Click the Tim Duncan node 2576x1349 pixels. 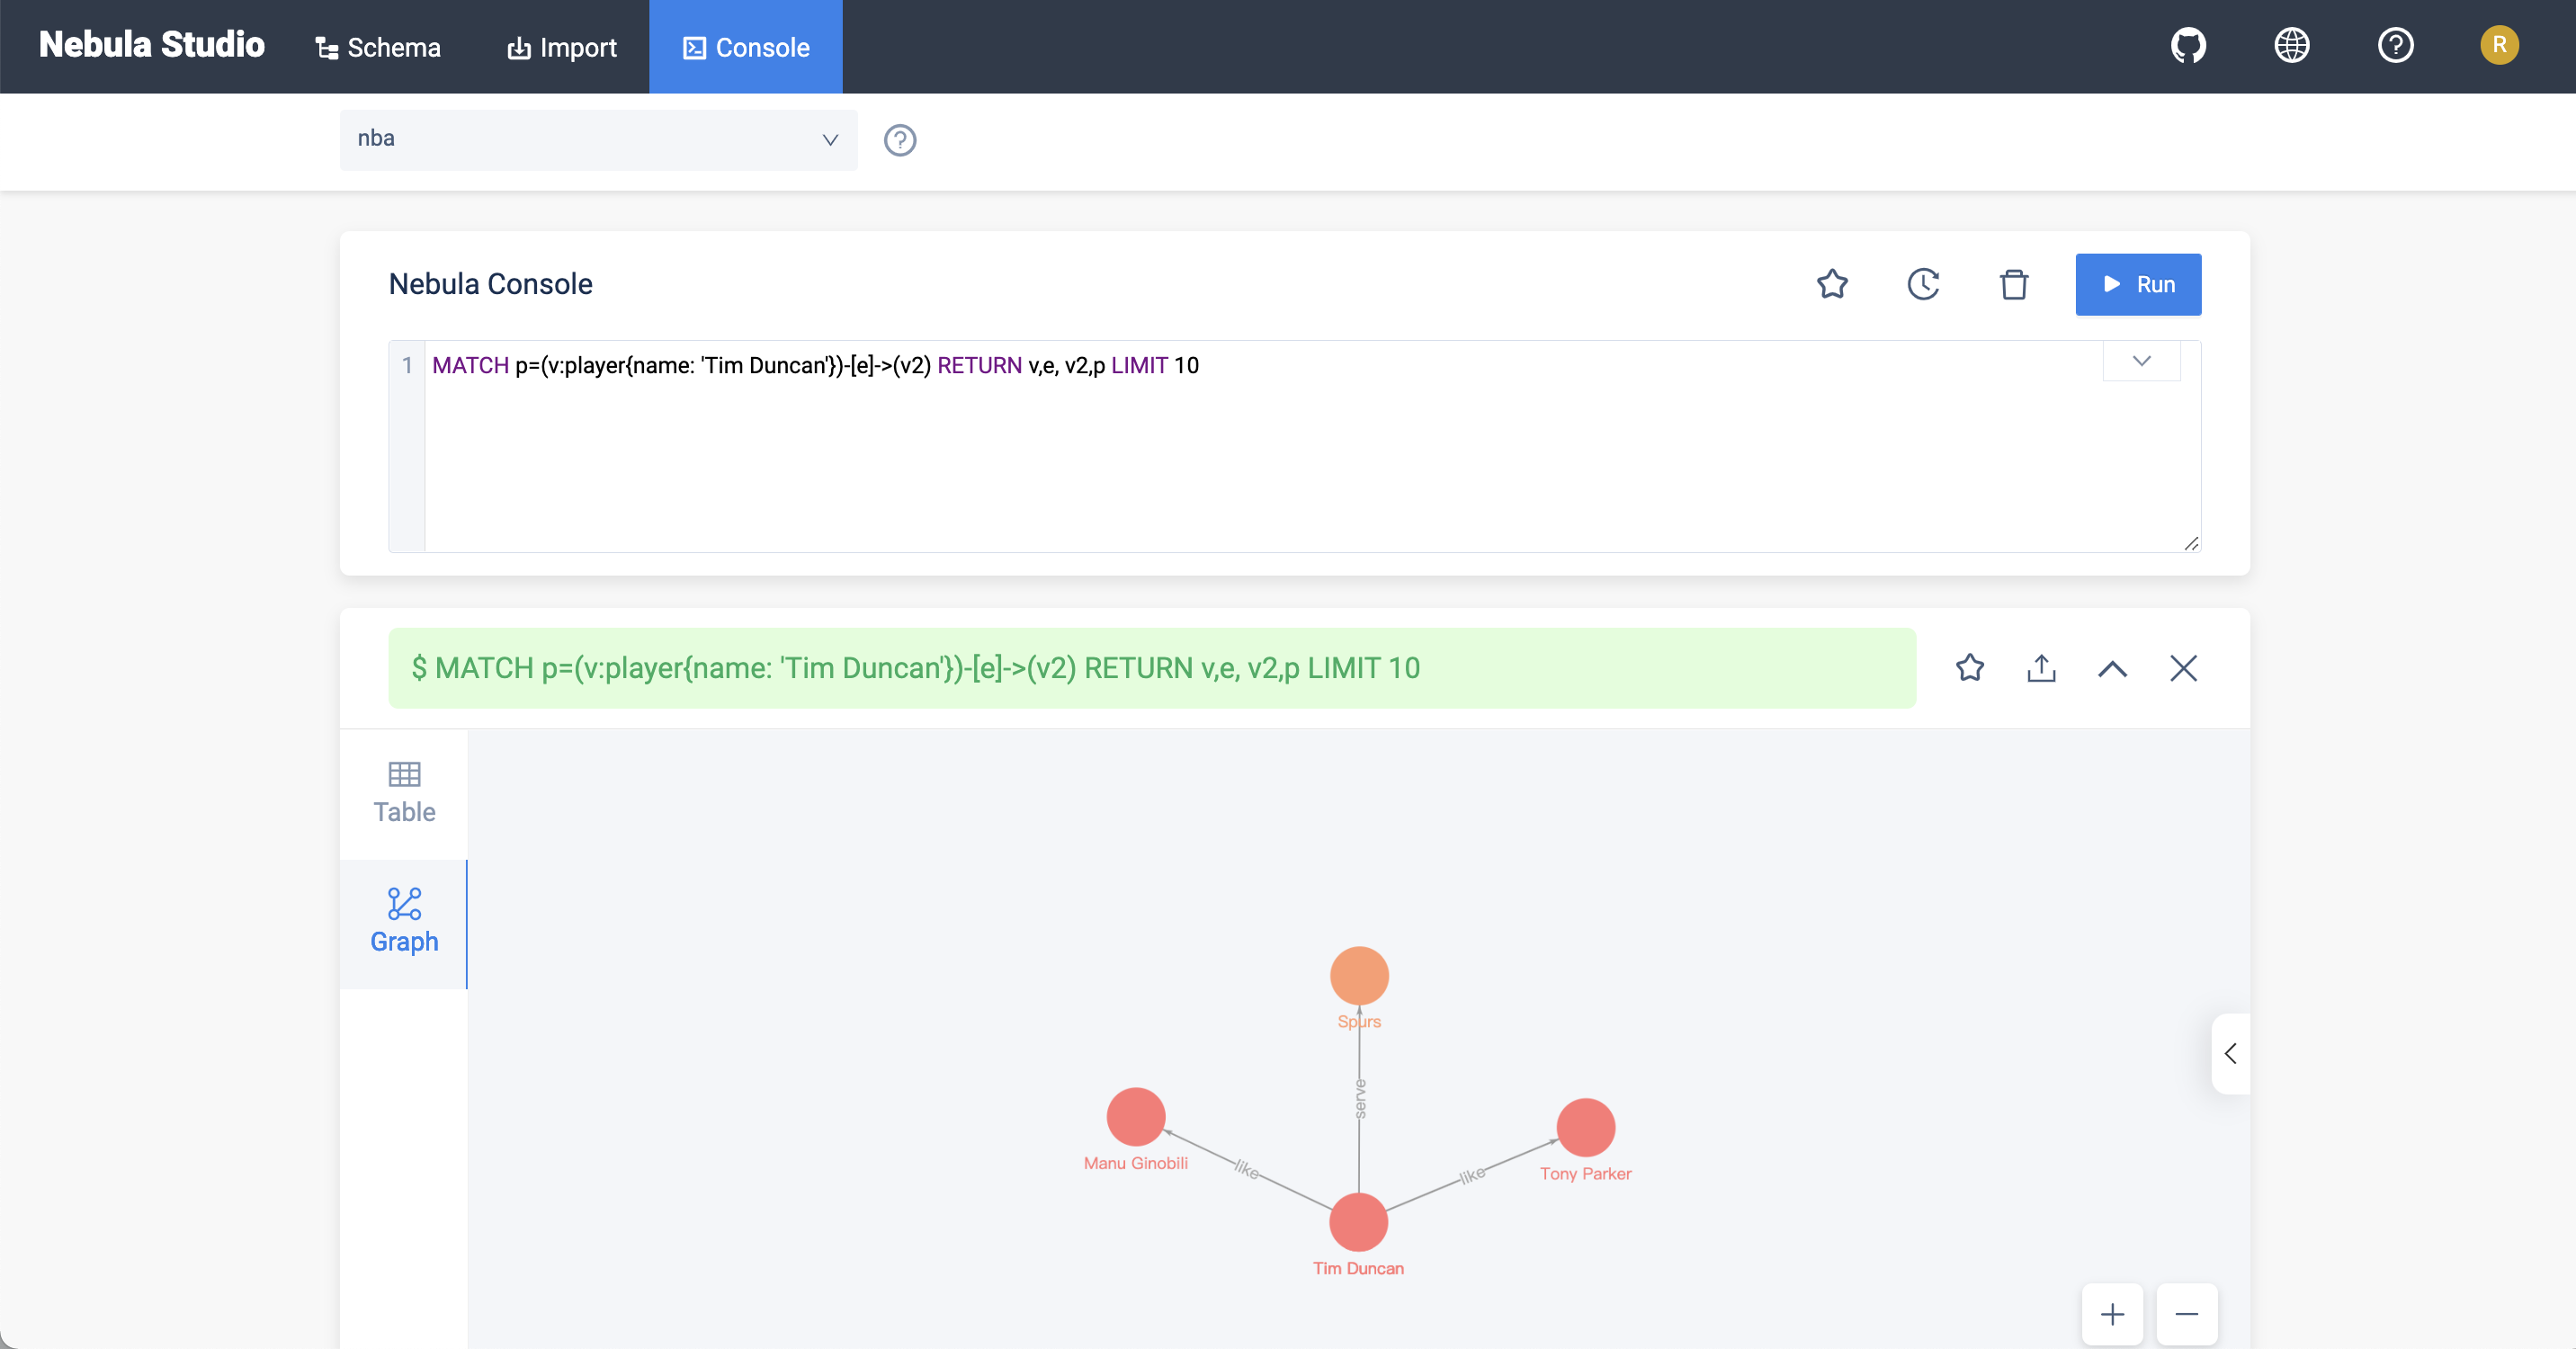coord(1358,1221)
